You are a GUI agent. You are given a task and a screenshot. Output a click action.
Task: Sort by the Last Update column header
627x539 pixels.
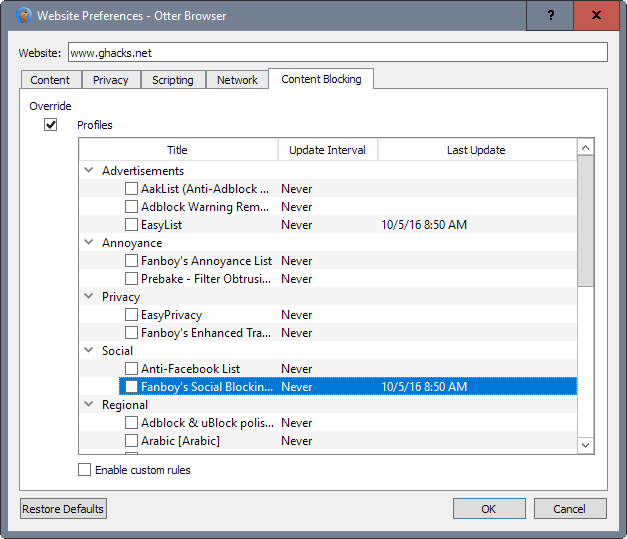pyautogui.click(x=477, y=150)
